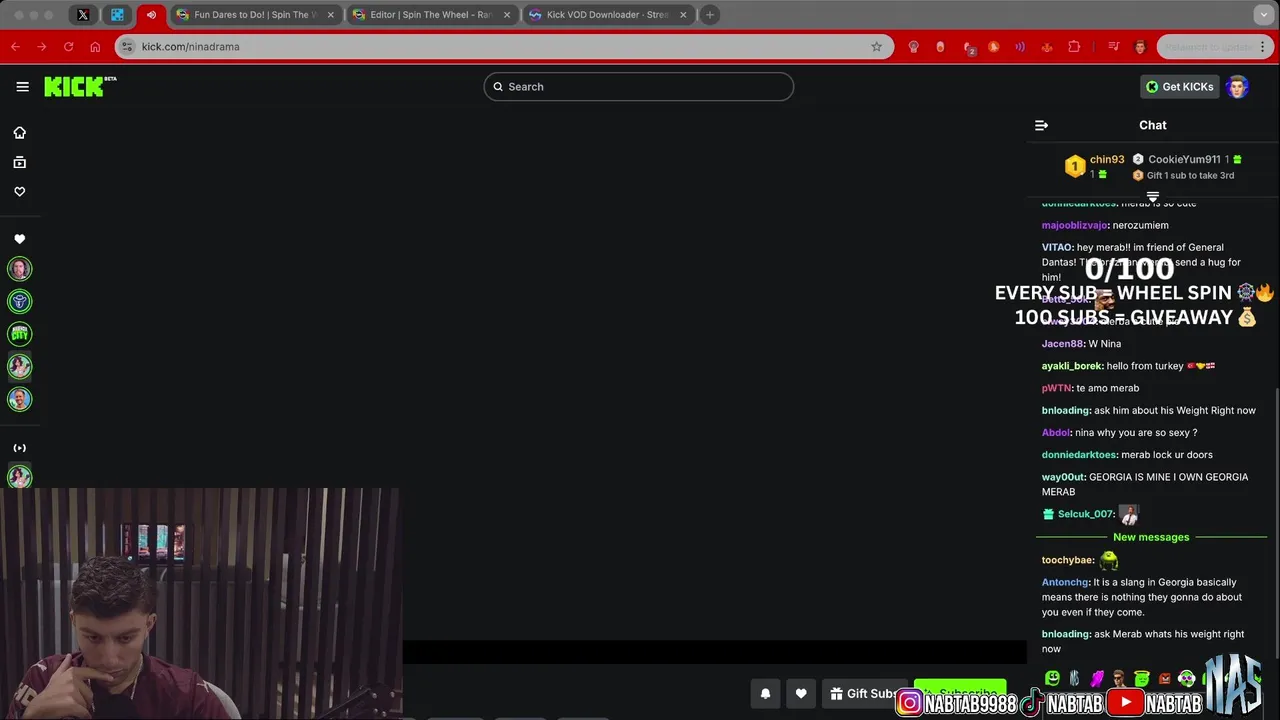Open the Recommended live broadcast icon in sidebar
1280x720 pixels.
click(19, 448)
